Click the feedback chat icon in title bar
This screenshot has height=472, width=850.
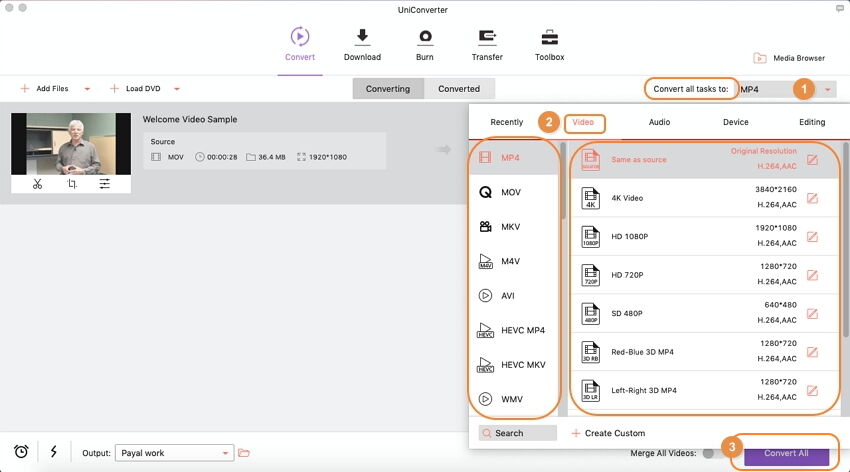pos(840,9)
